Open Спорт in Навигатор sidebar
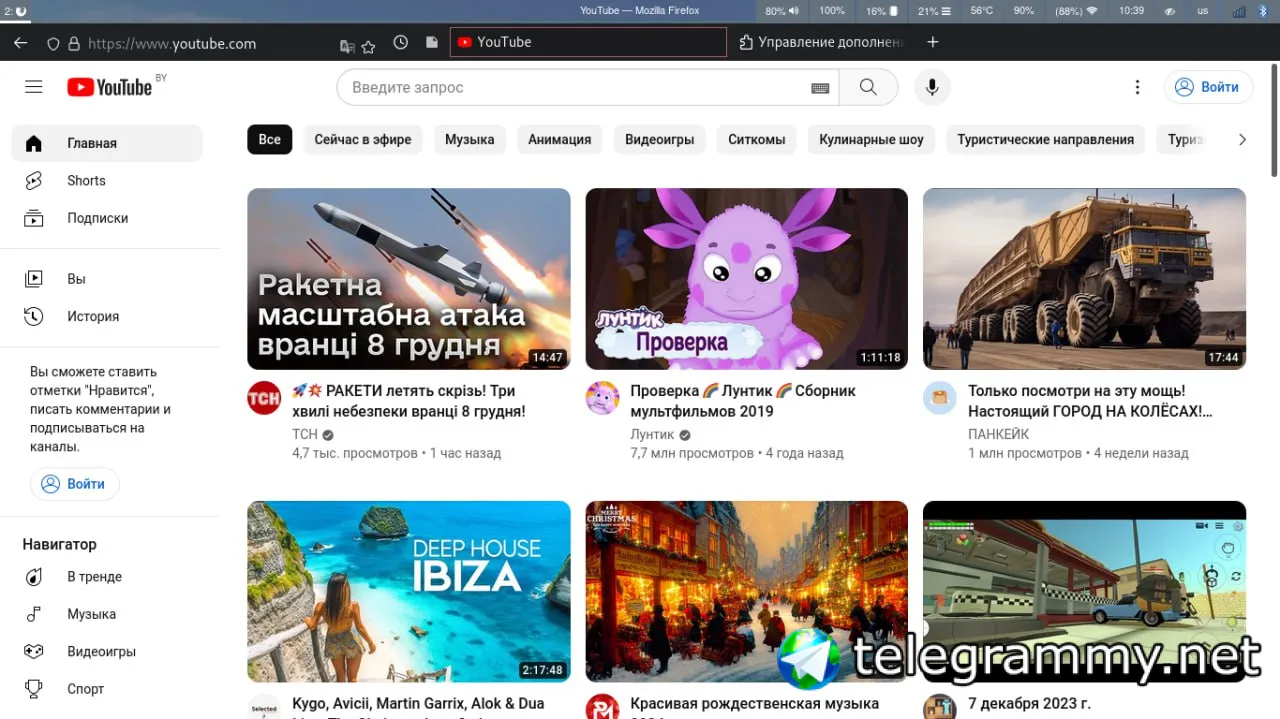Viewport: 1280px width, 719px height. [107, 689]
